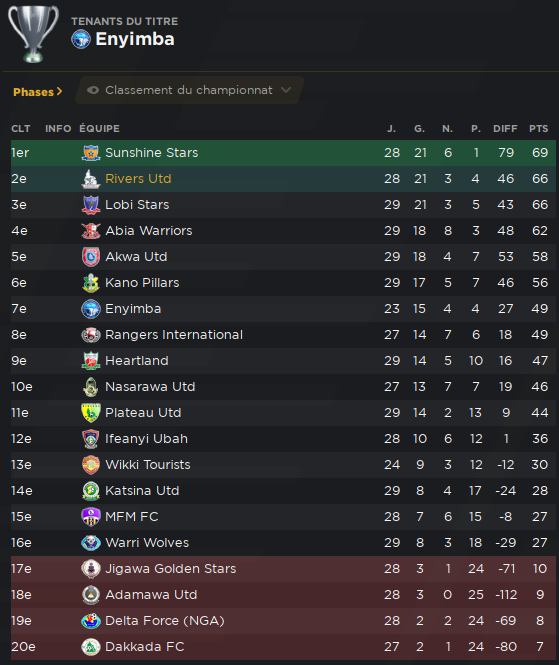This screenshot has width=559, height=665.
Task: Expand the dropdown chevron arrow next to Classement
Action: [x=286, y=90]
